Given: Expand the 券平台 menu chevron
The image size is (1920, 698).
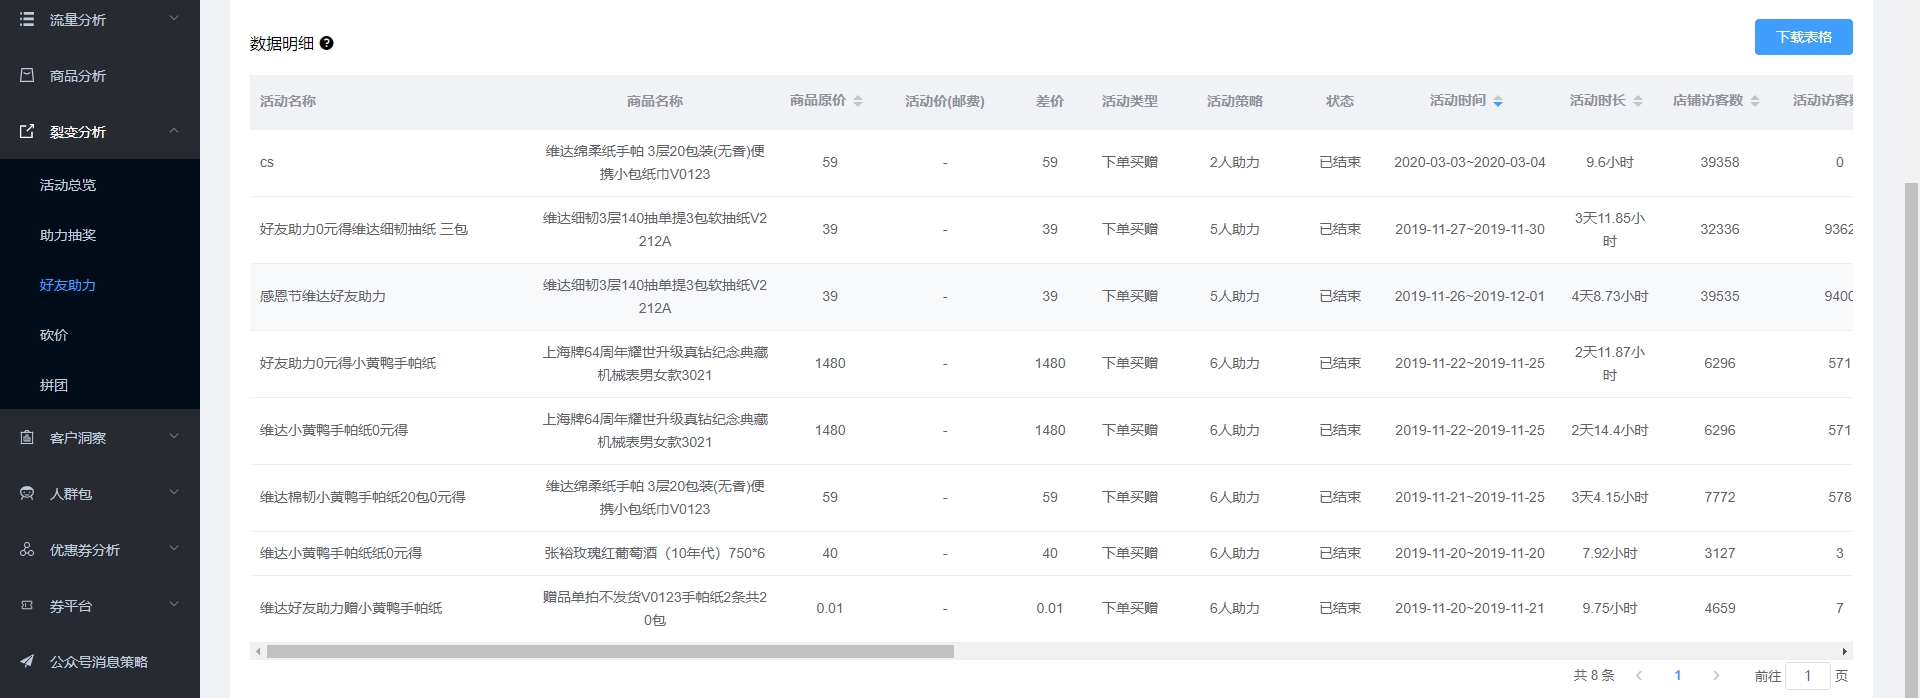Looking at the screenshot, I should (173, 605).
